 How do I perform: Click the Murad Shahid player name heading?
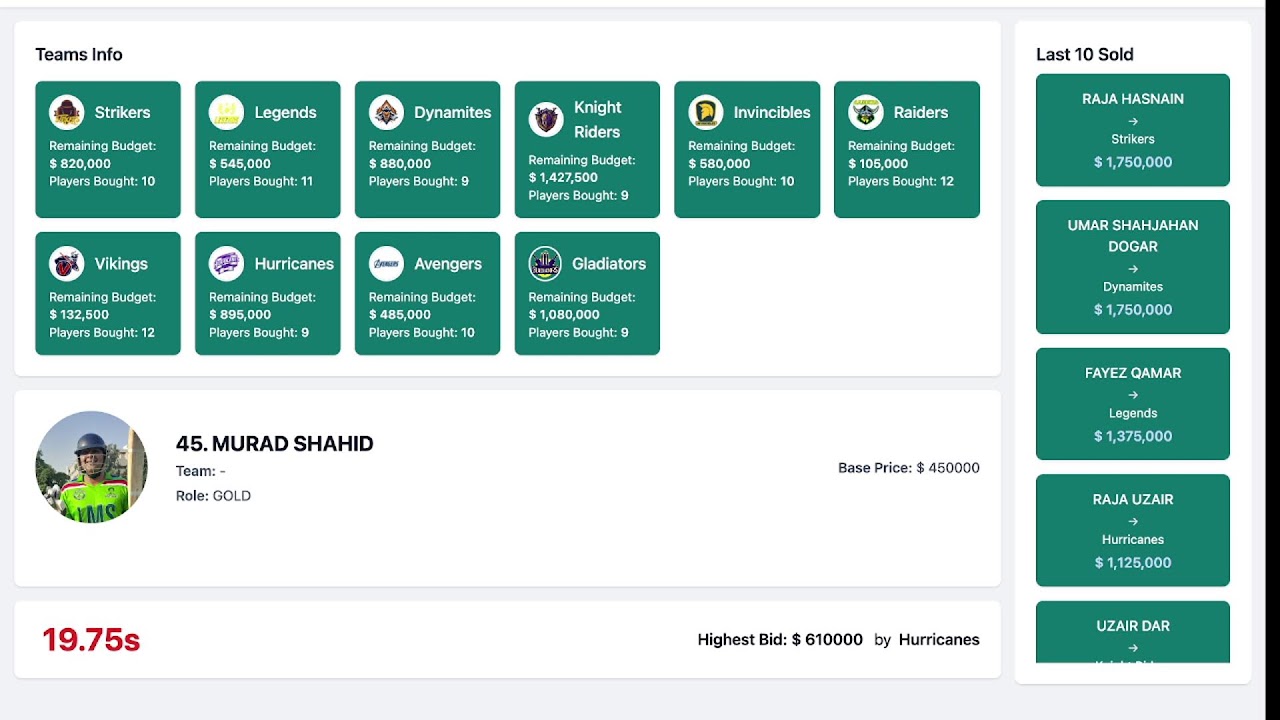click(x=275, y=444)
